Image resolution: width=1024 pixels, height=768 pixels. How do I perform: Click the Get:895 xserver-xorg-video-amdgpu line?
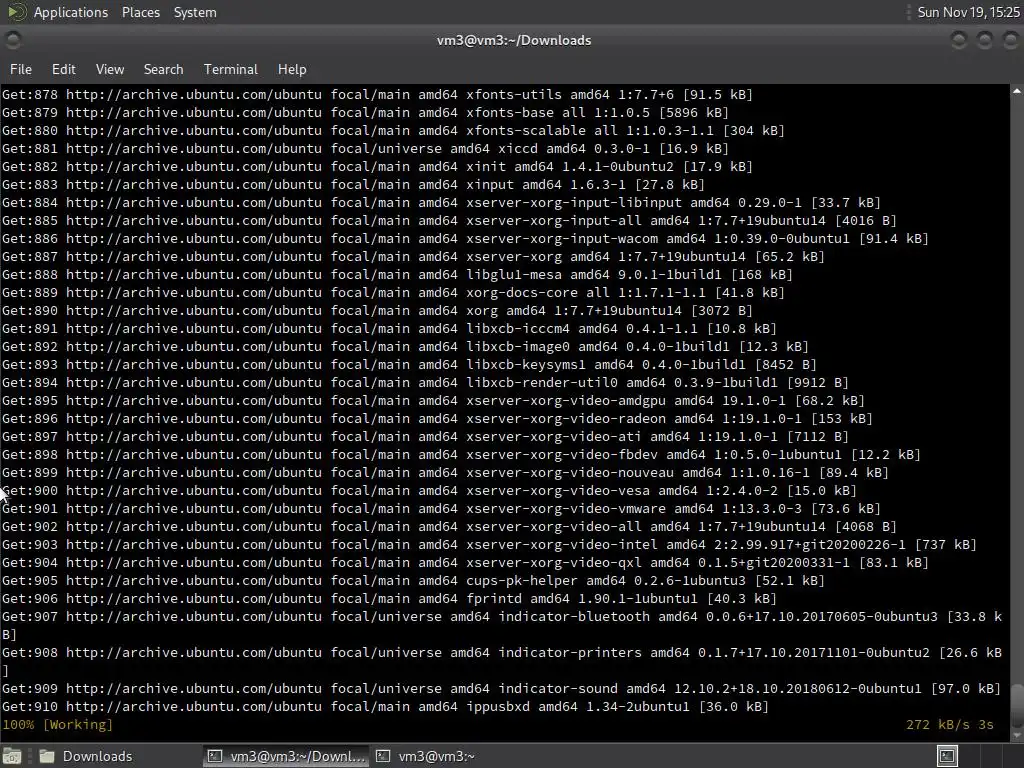(433, 400)
